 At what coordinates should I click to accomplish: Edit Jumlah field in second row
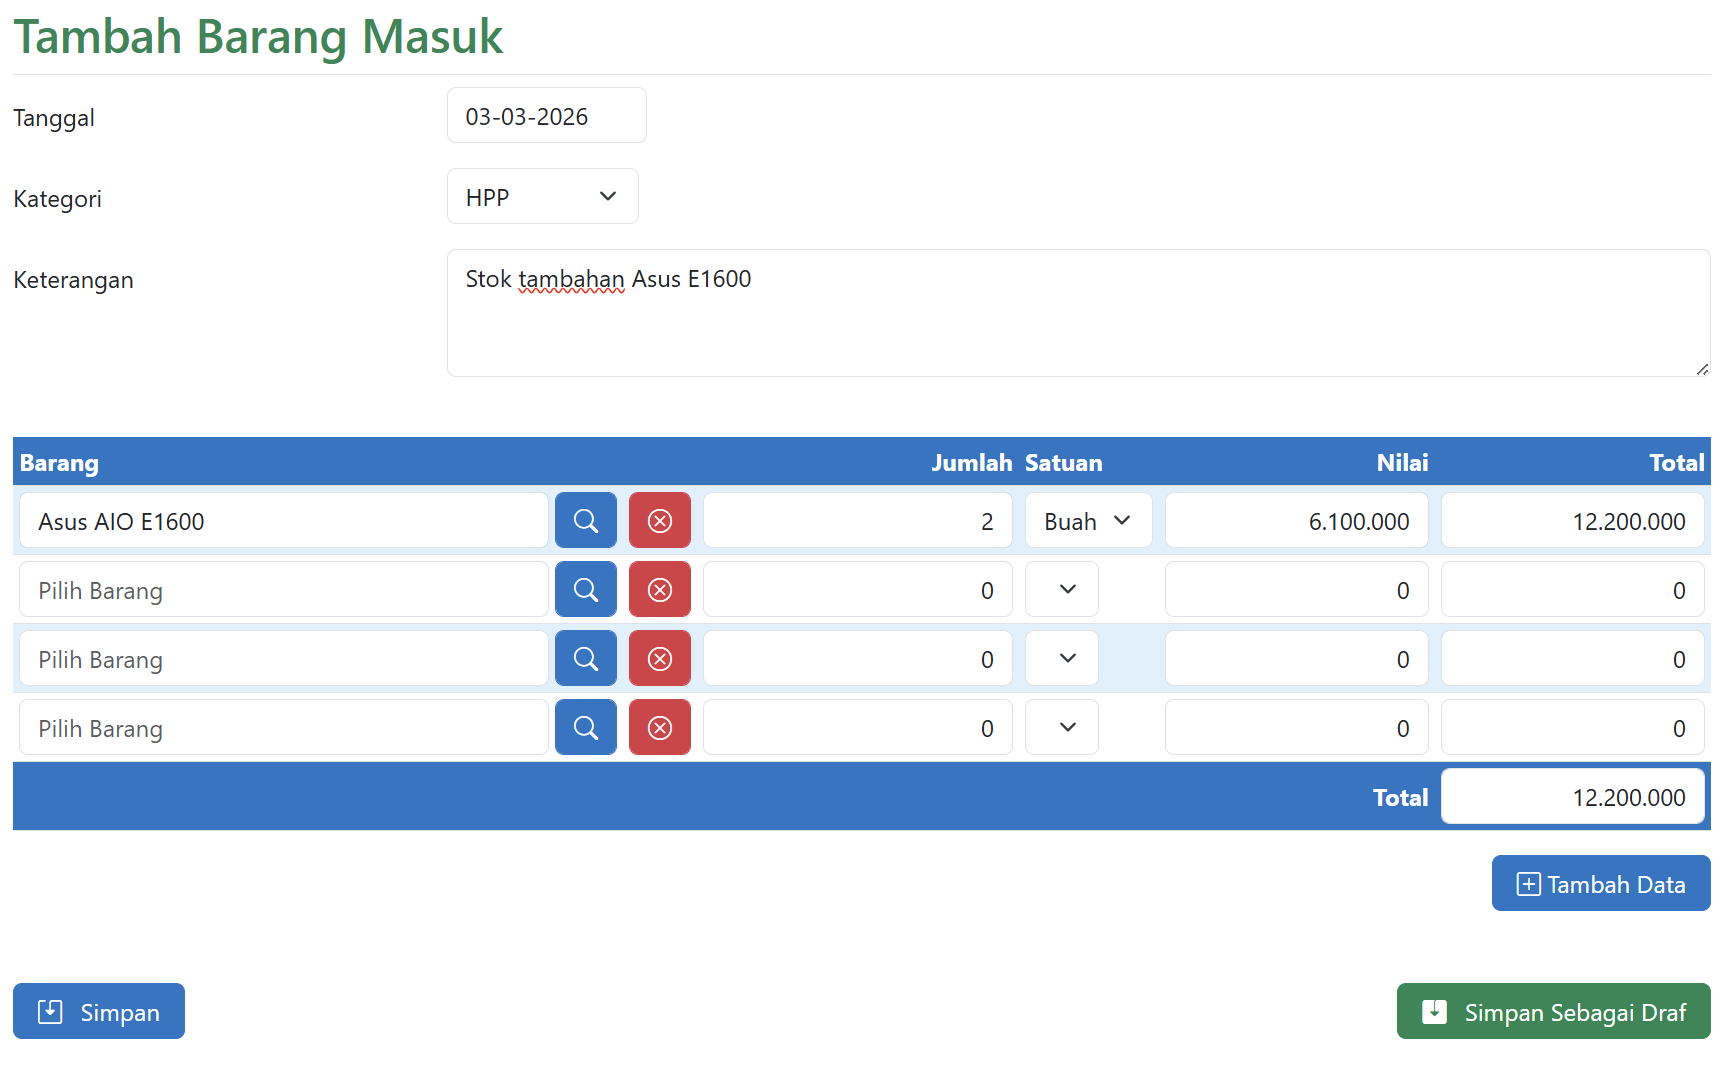click(x=858, y=589)
